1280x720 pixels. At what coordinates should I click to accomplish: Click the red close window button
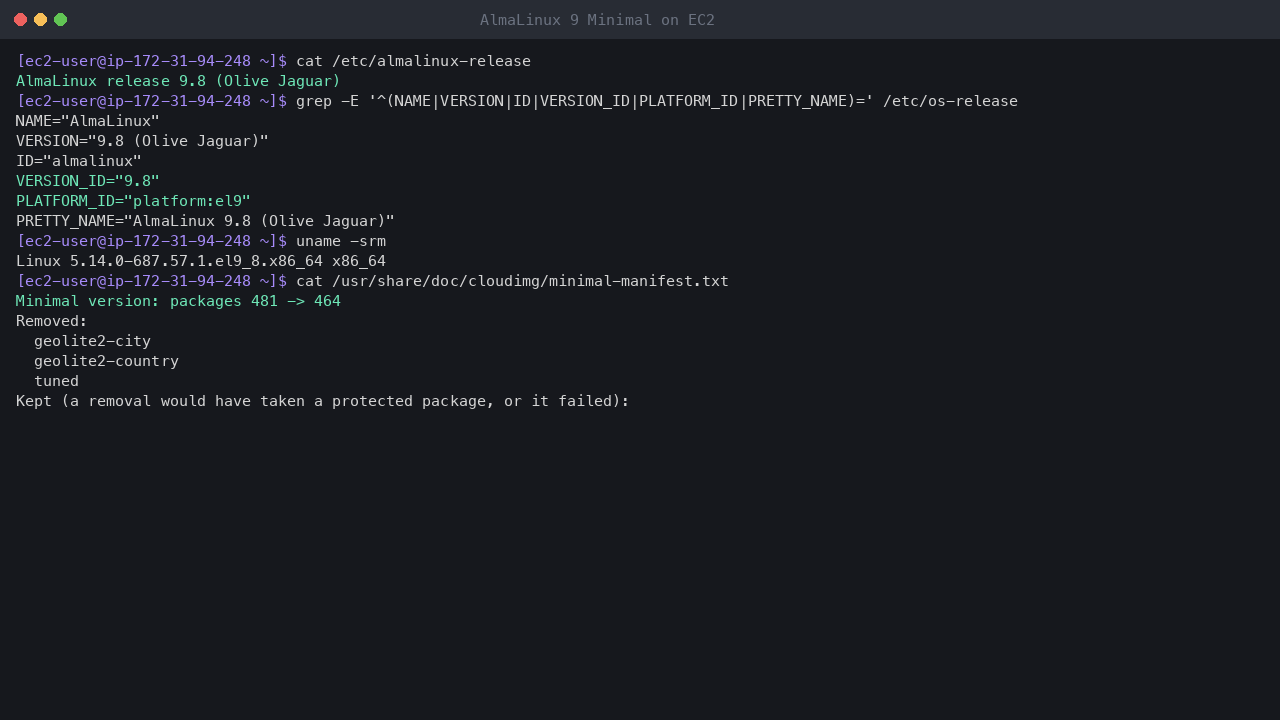pos(20,20)
